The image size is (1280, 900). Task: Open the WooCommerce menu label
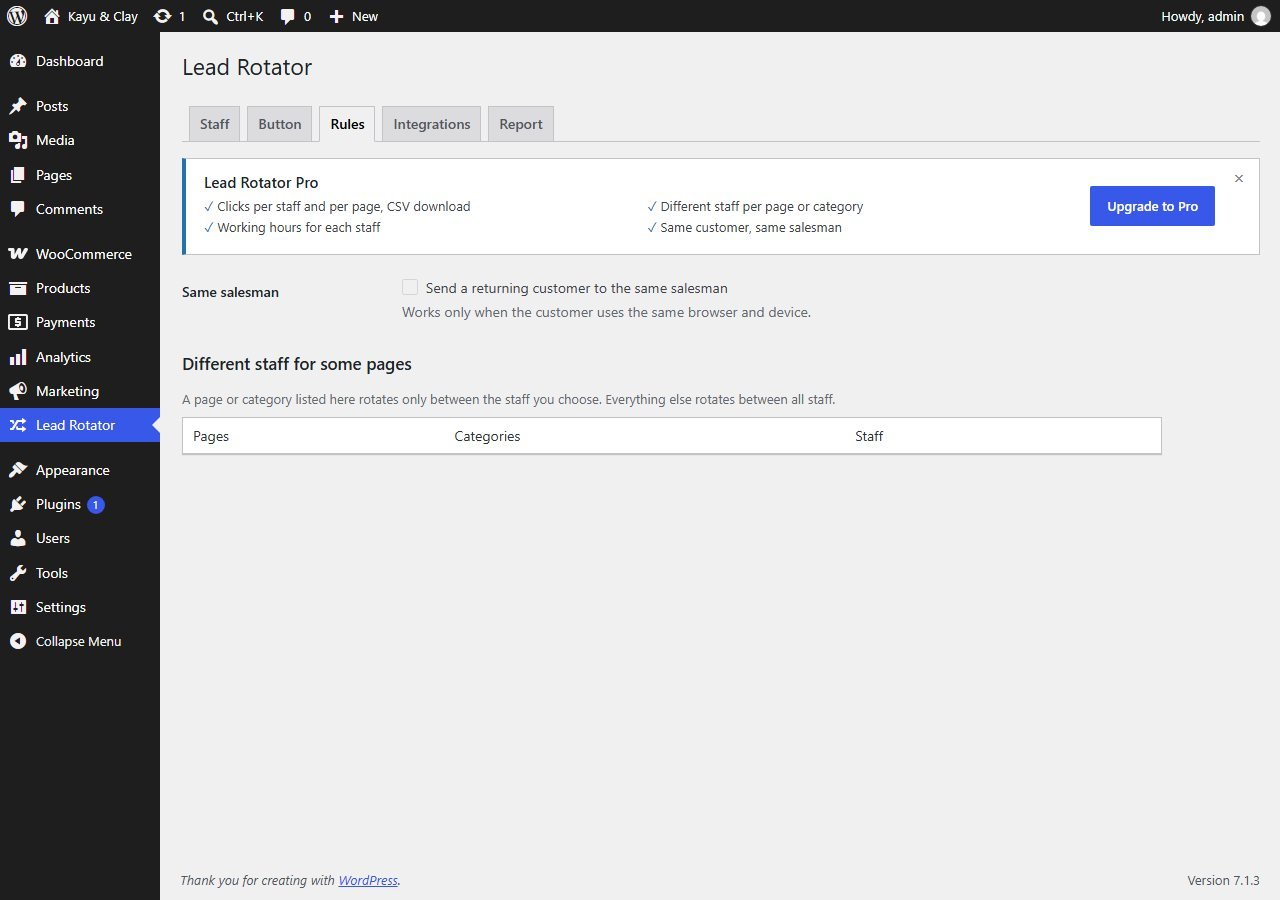coord(84,254)
